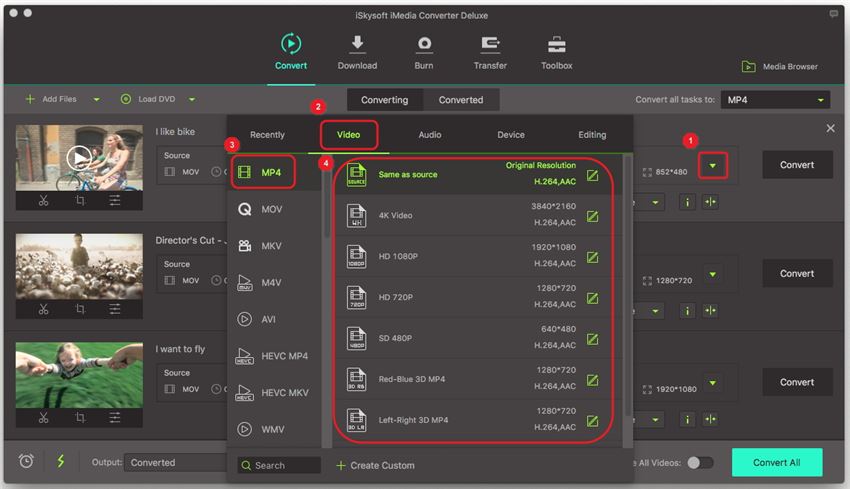Click Create Custom preset
The width and height of the screenshot is (850, 489).
[376, 465]
